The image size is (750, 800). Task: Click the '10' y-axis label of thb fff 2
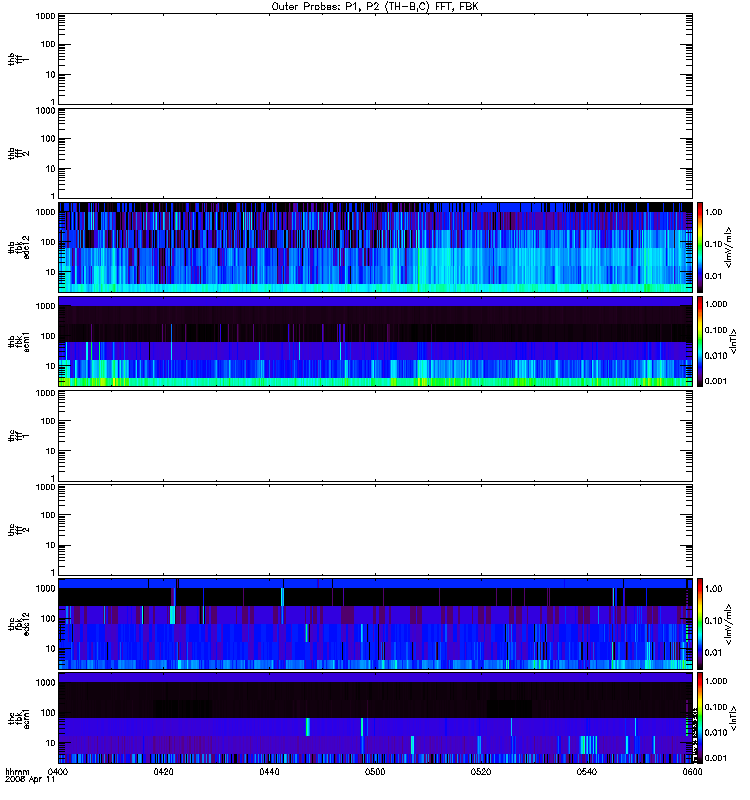coord(51,169)
